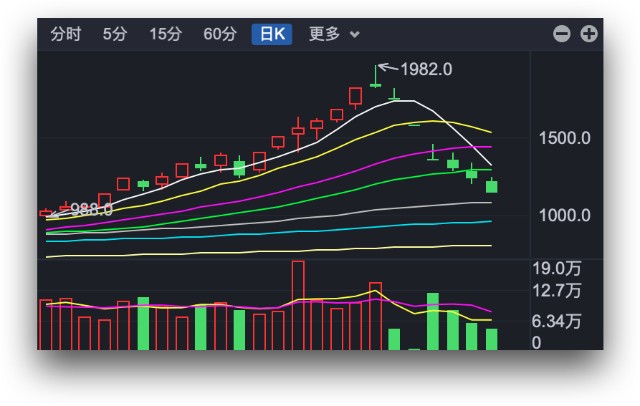640x406 pixels.
Task: Click the last green candlestick on the right
Action: (492, 186)
